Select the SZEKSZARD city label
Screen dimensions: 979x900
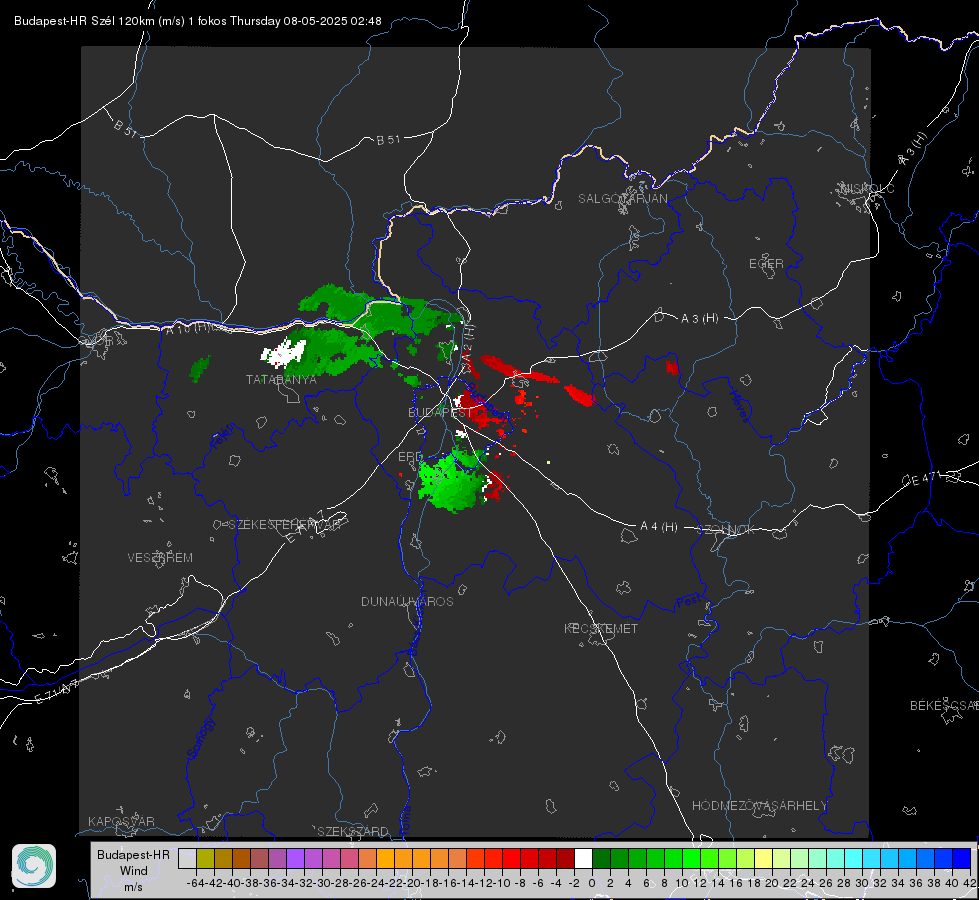353,831
